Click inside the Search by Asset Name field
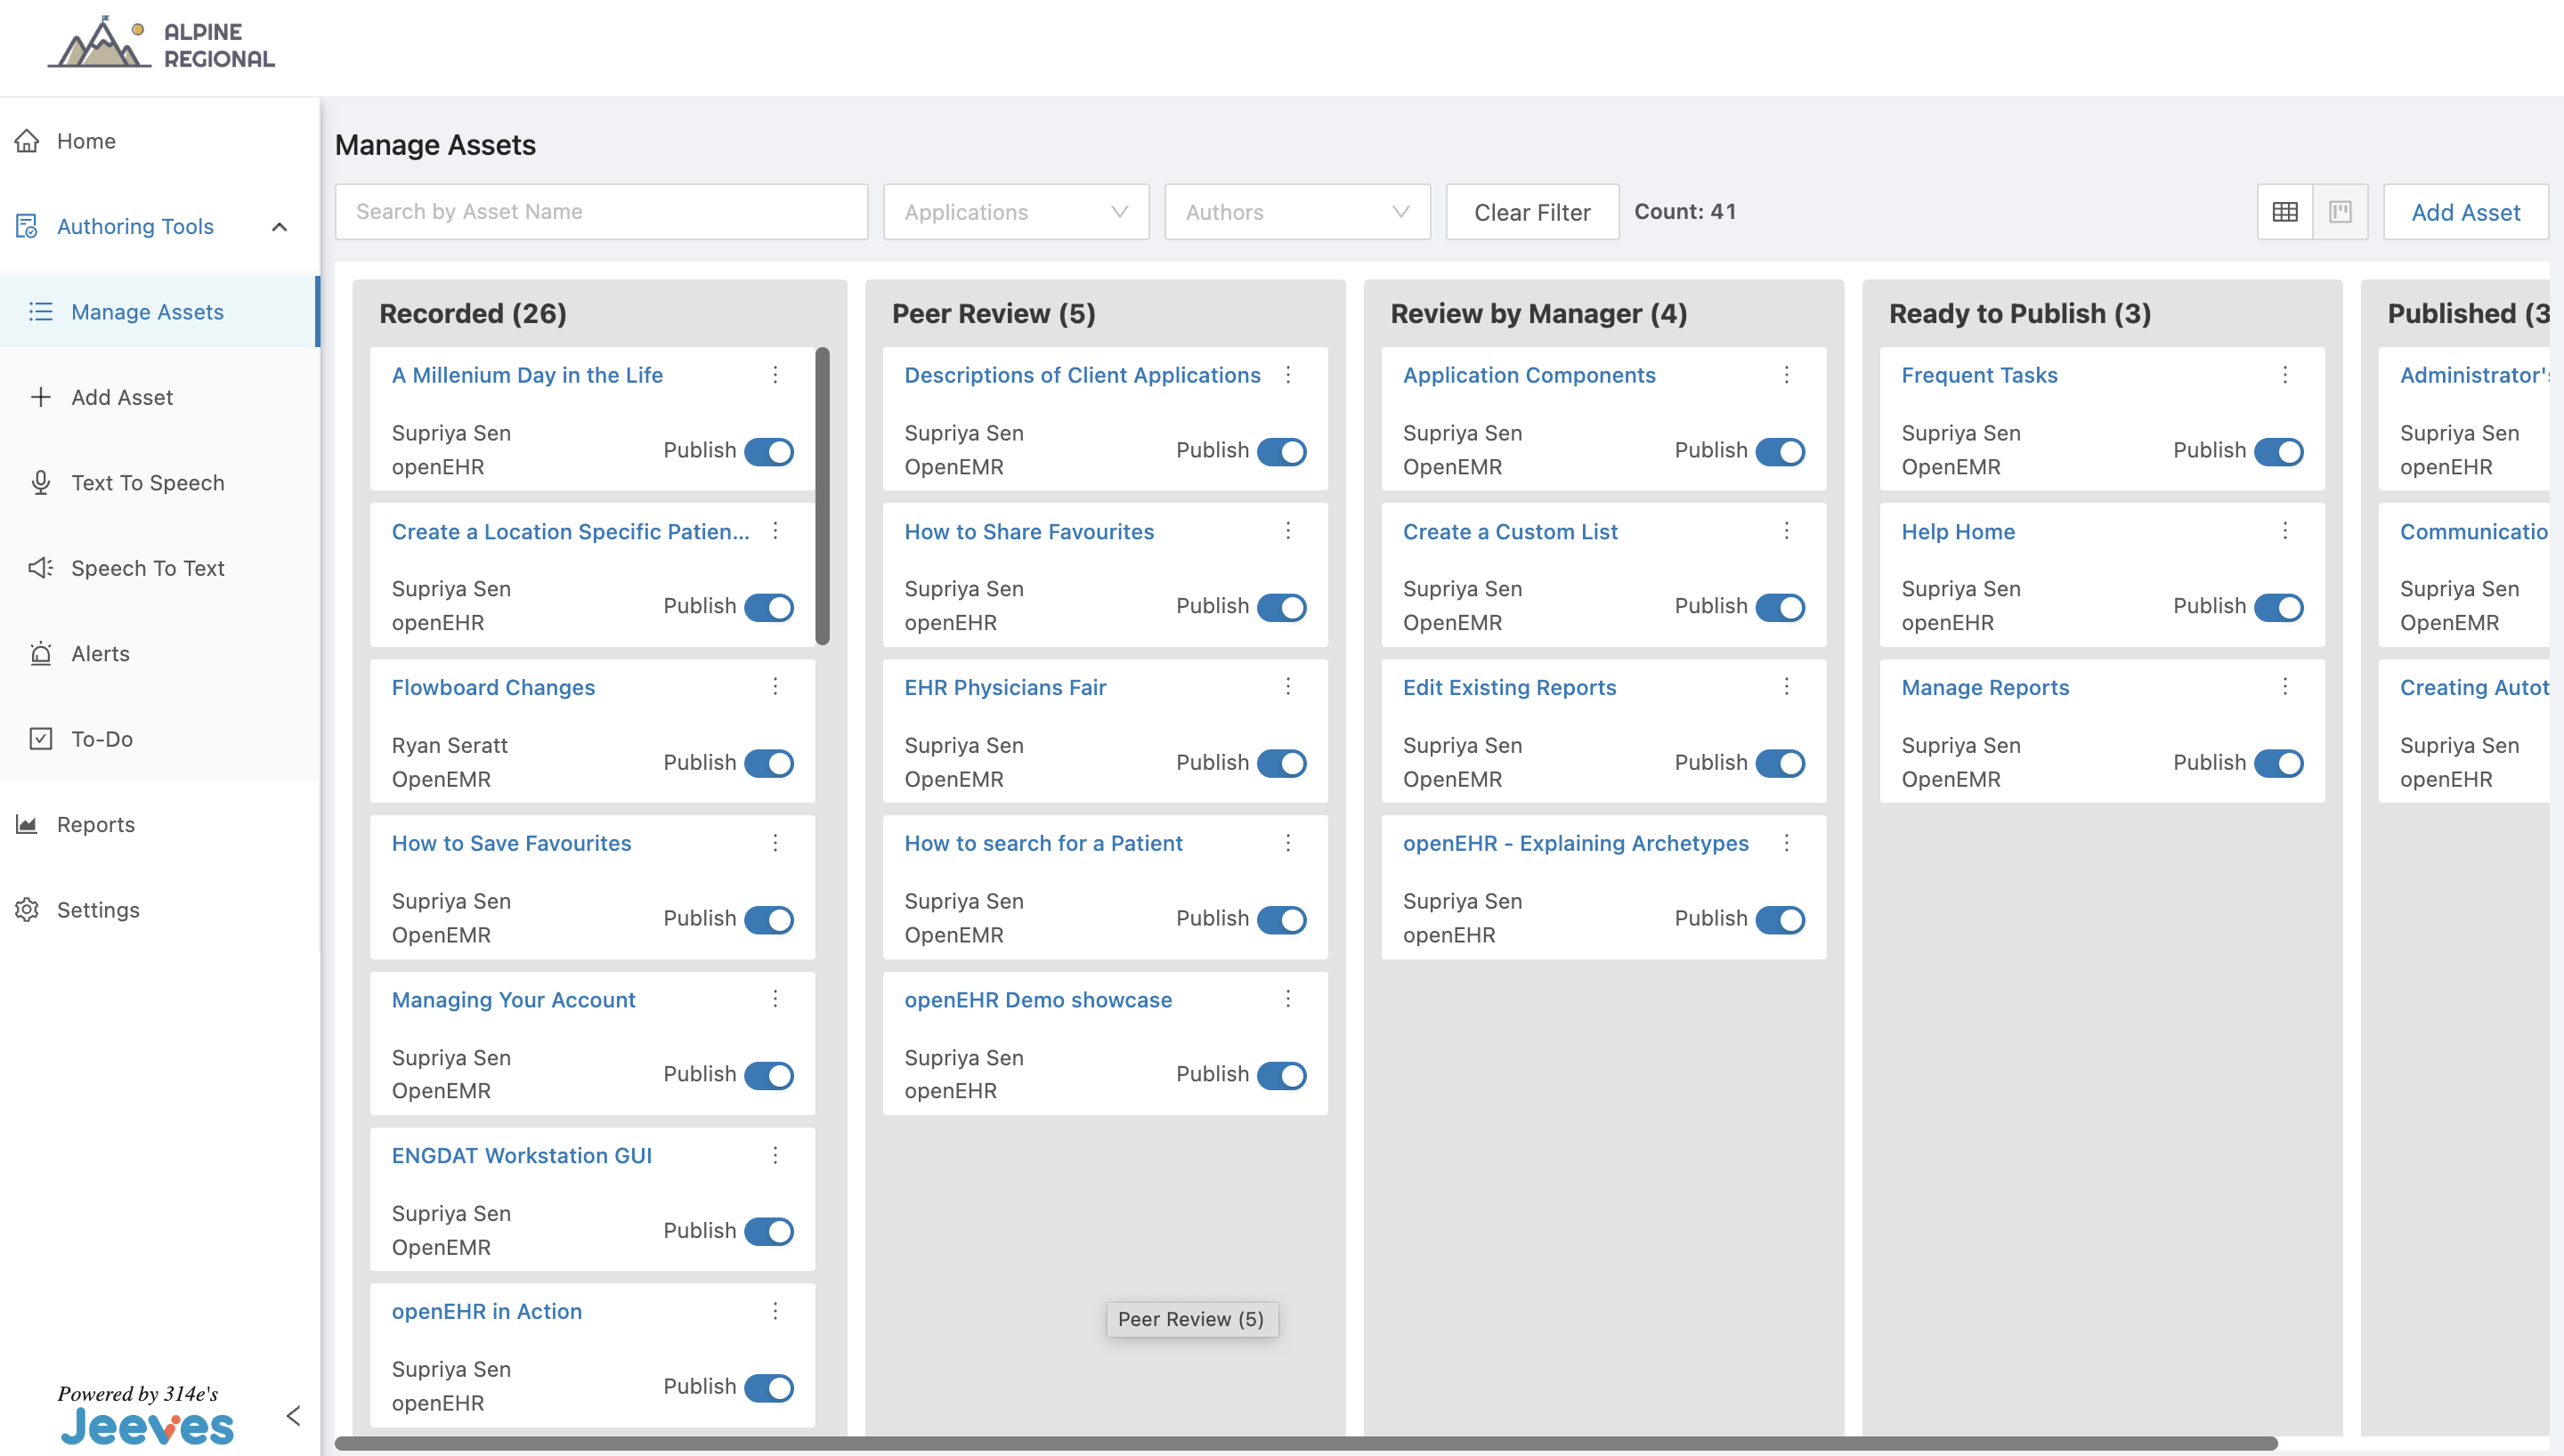 [601, 211]
